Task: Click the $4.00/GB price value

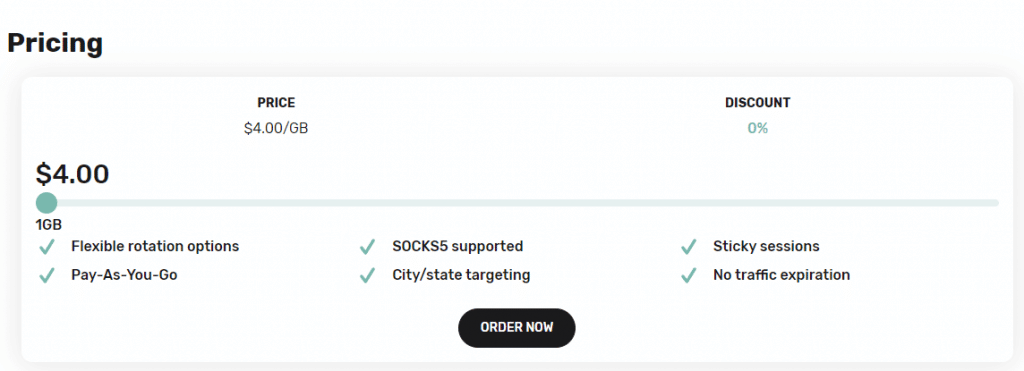Action: 276,128
